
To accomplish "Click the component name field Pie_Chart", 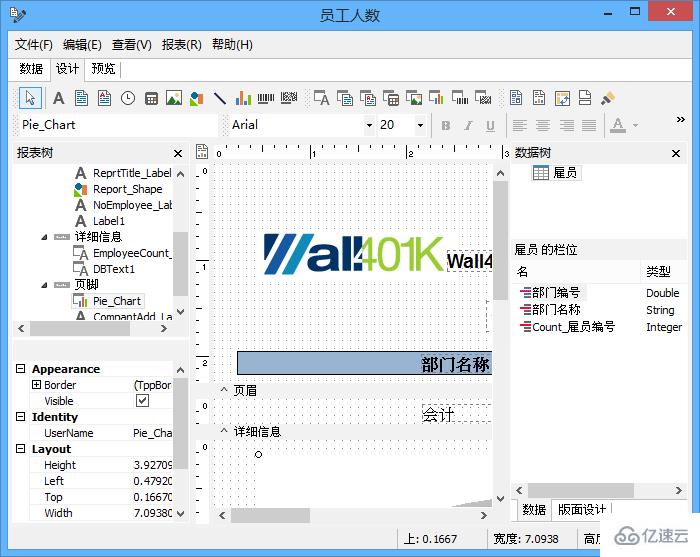I will [x=118, y=125].
